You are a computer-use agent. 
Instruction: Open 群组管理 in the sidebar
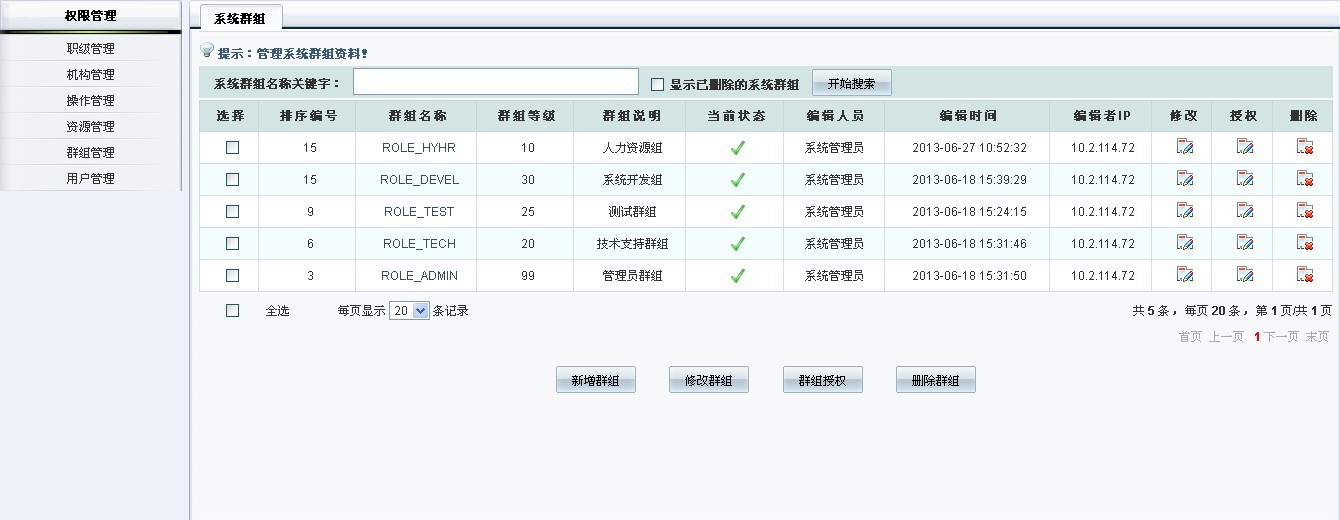point(91,153)
